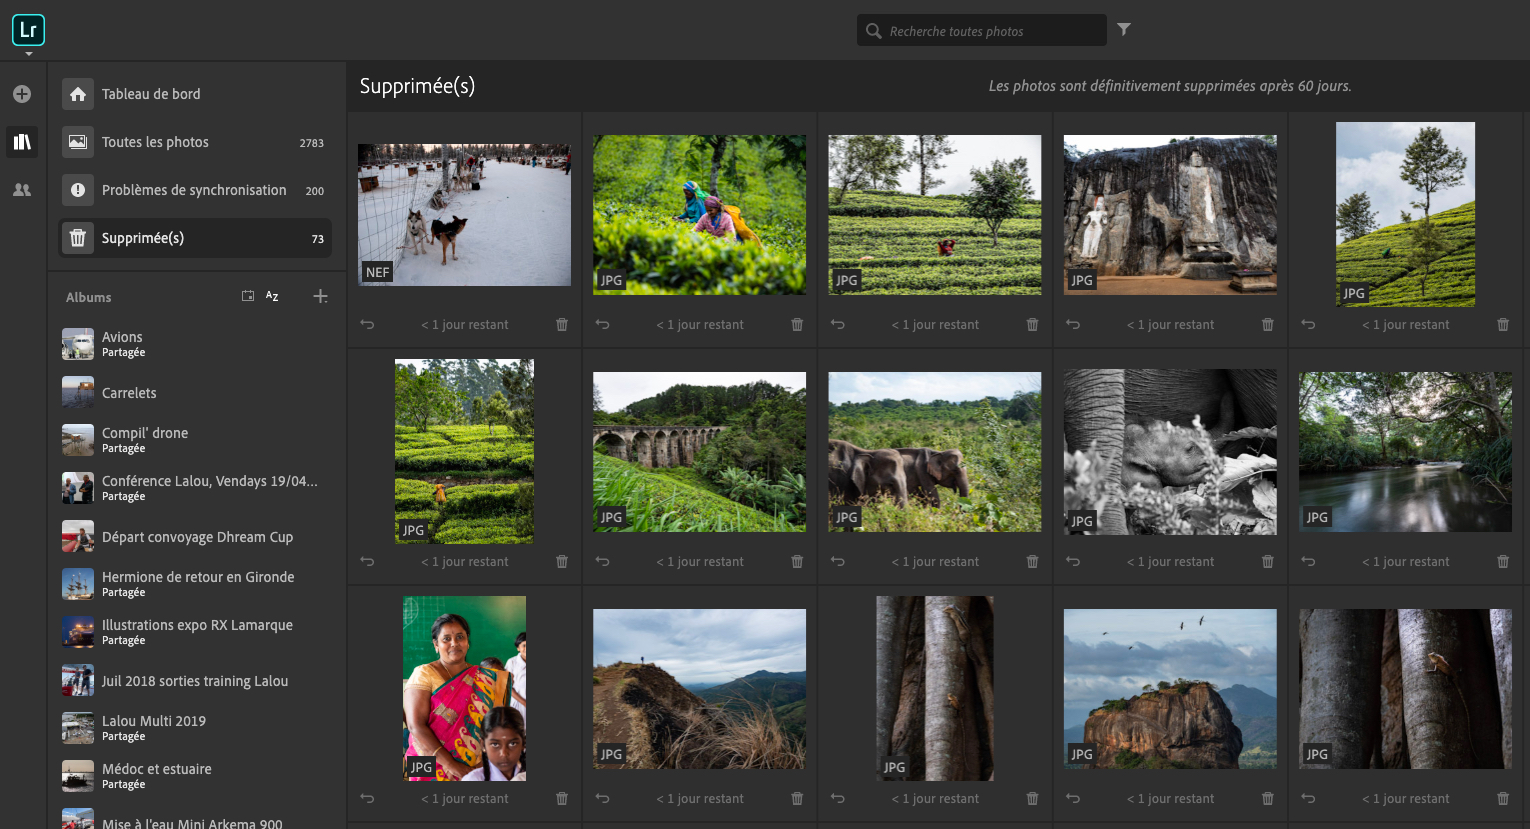Restore the tea pickers photo
1530x829 pixels.
[x=602, y=324]
